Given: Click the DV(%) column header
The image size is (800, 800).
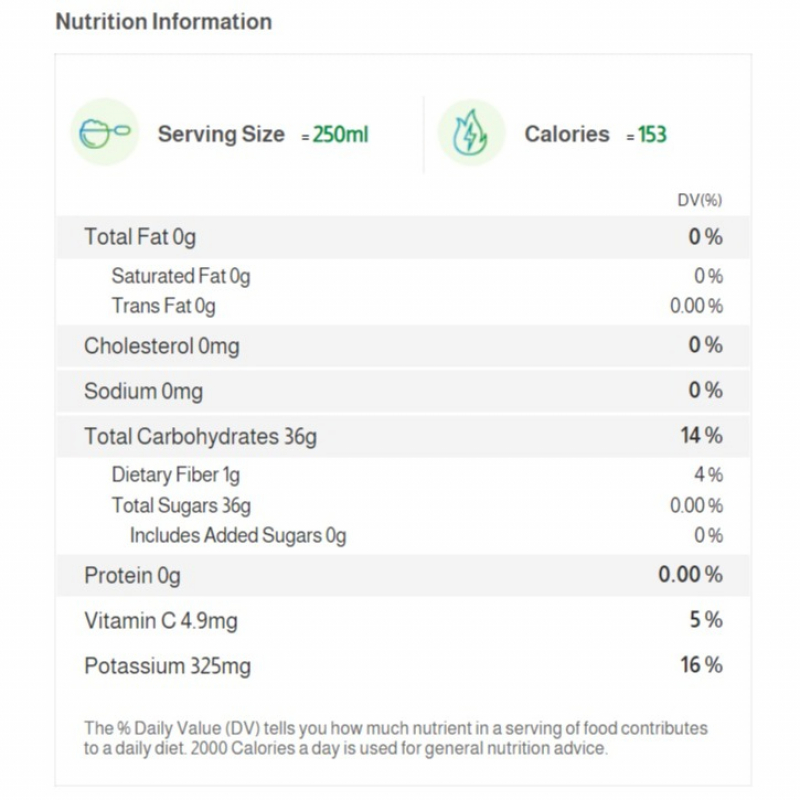Looking at the screenshot, I should click(x=699, y=200).
